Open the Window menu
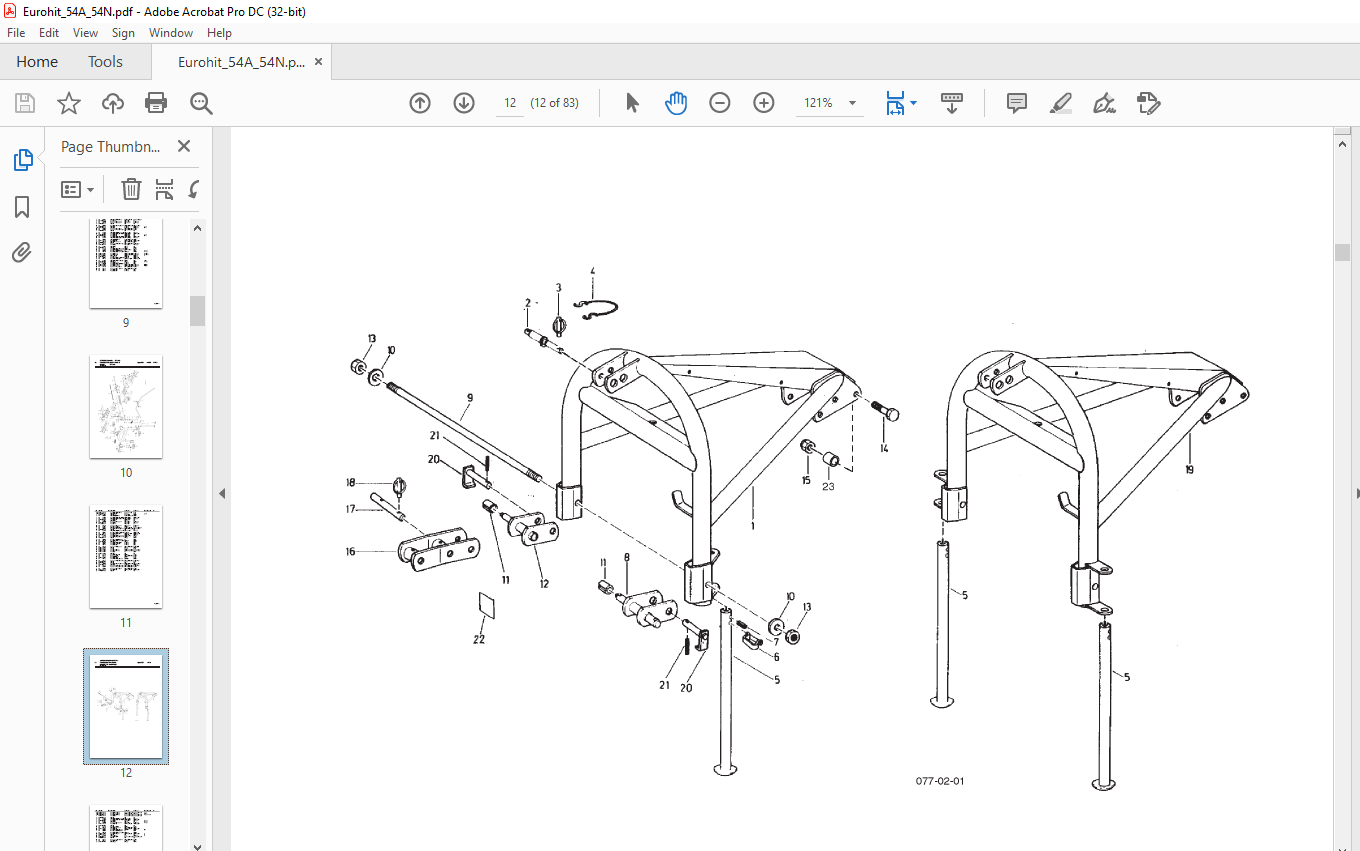Viewport: 1360px width, 851px height. pyautogui.click(x=171, y=33)
